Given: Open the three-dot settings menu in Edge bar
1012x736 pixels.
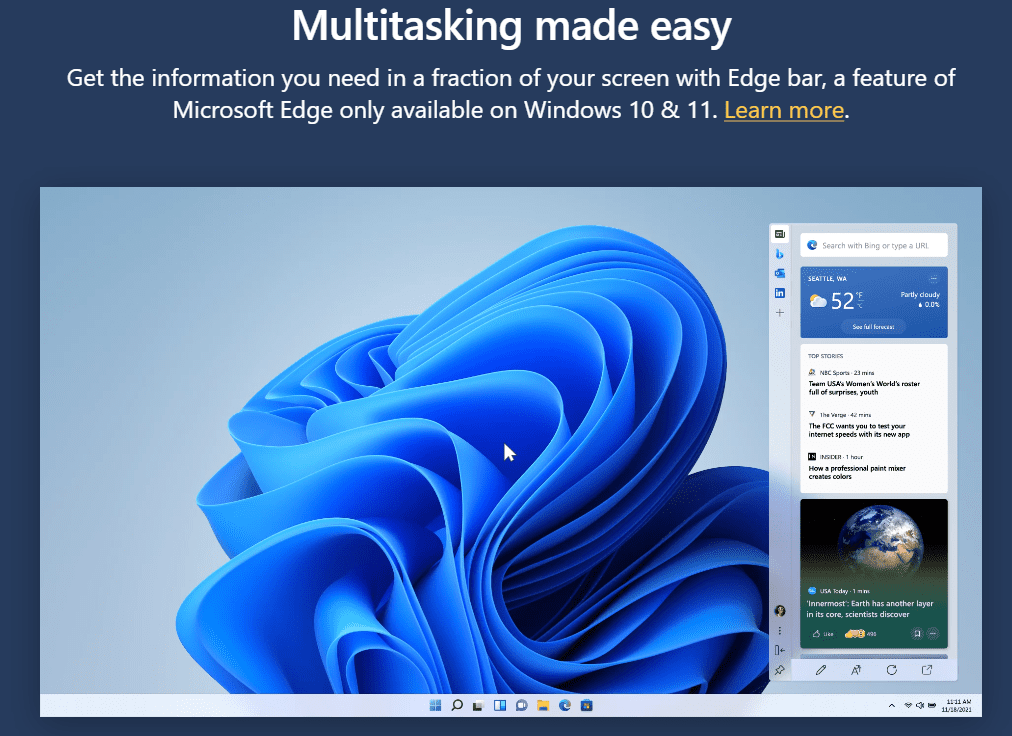Looking at the screenshot, I should [780, 631].
